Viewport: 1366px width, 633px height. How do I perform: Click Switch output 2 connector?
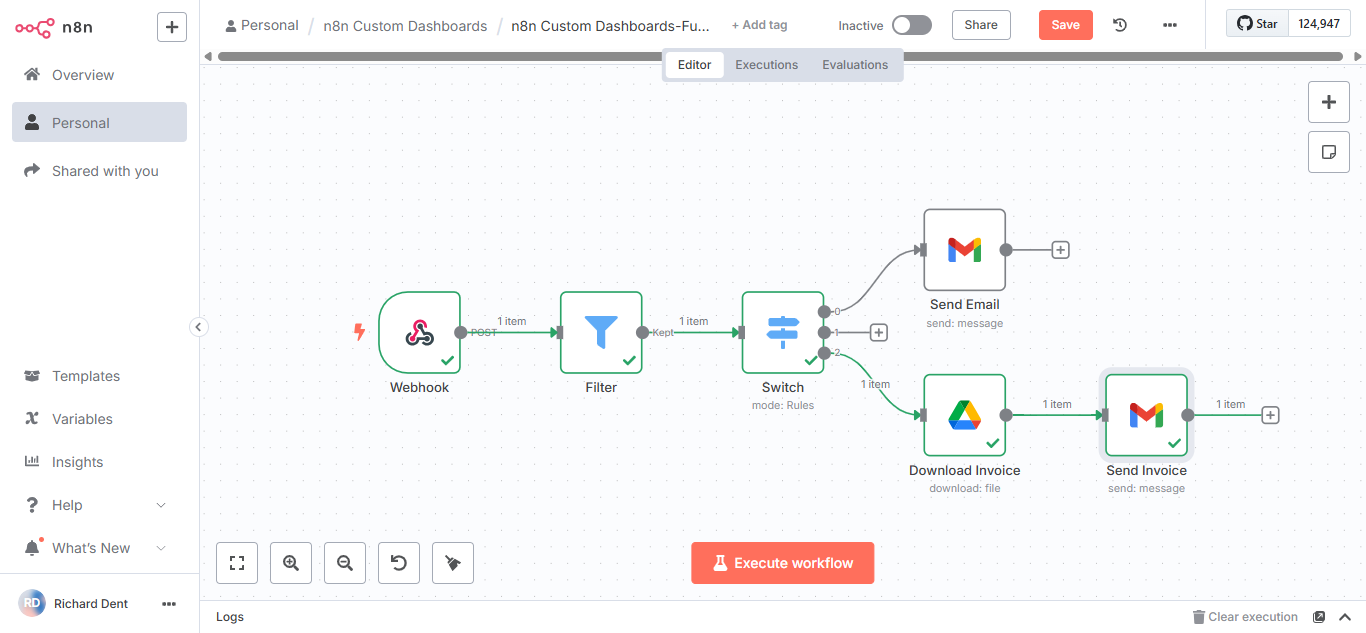point(824,353)
